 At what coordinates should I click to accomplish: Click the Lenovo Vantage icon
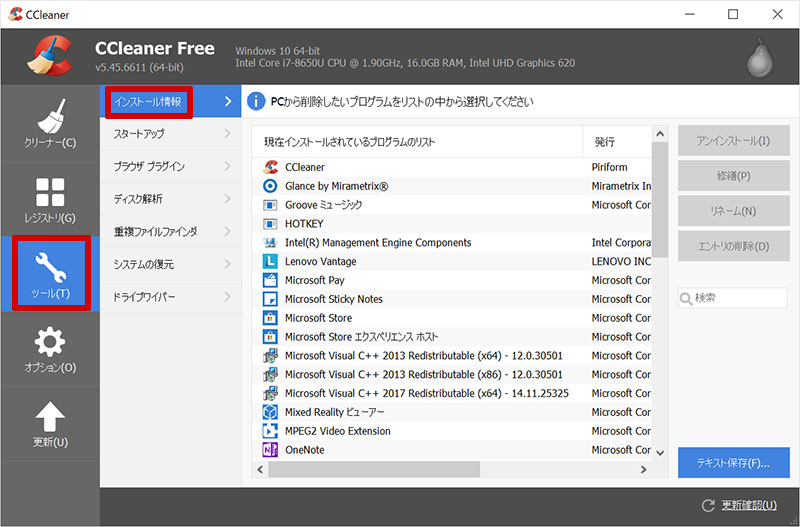270,261
